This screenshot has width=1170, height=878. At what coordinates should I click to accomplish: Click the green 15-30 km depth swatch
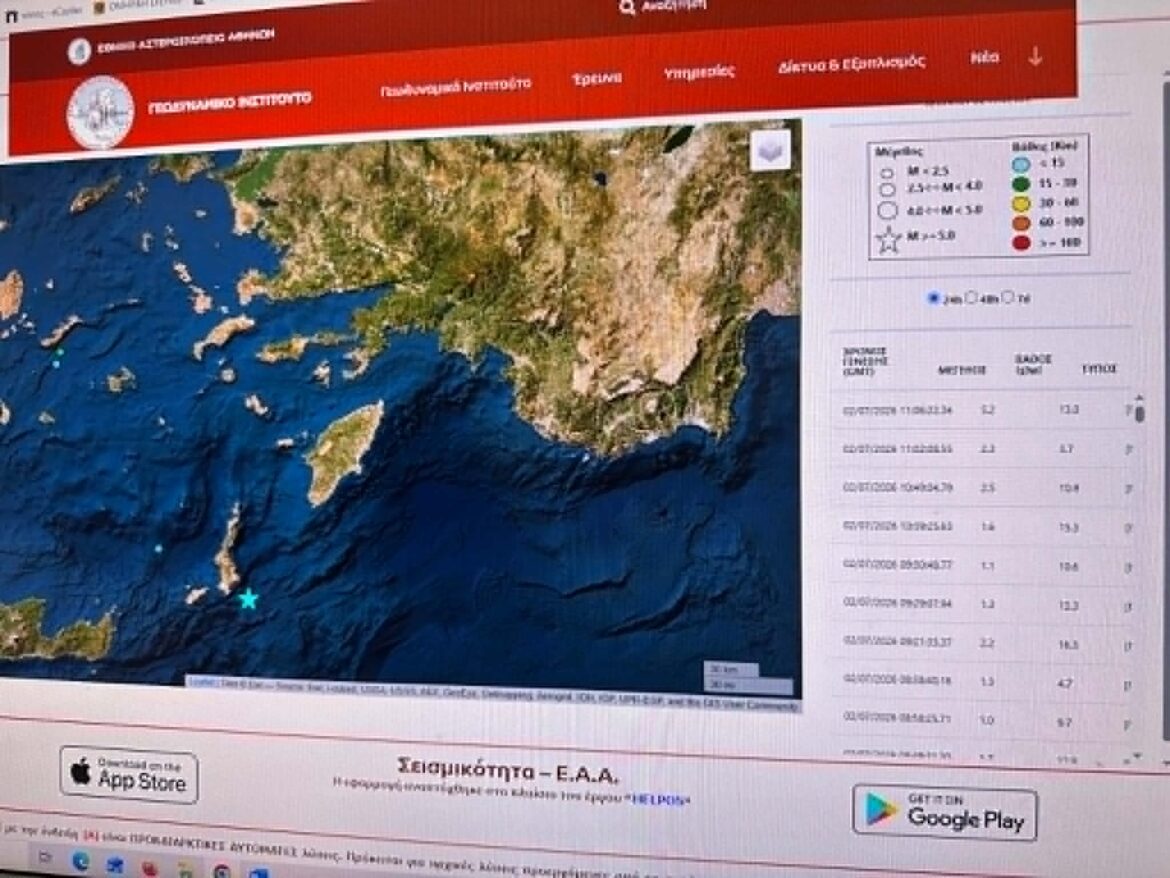point(1021,184)
